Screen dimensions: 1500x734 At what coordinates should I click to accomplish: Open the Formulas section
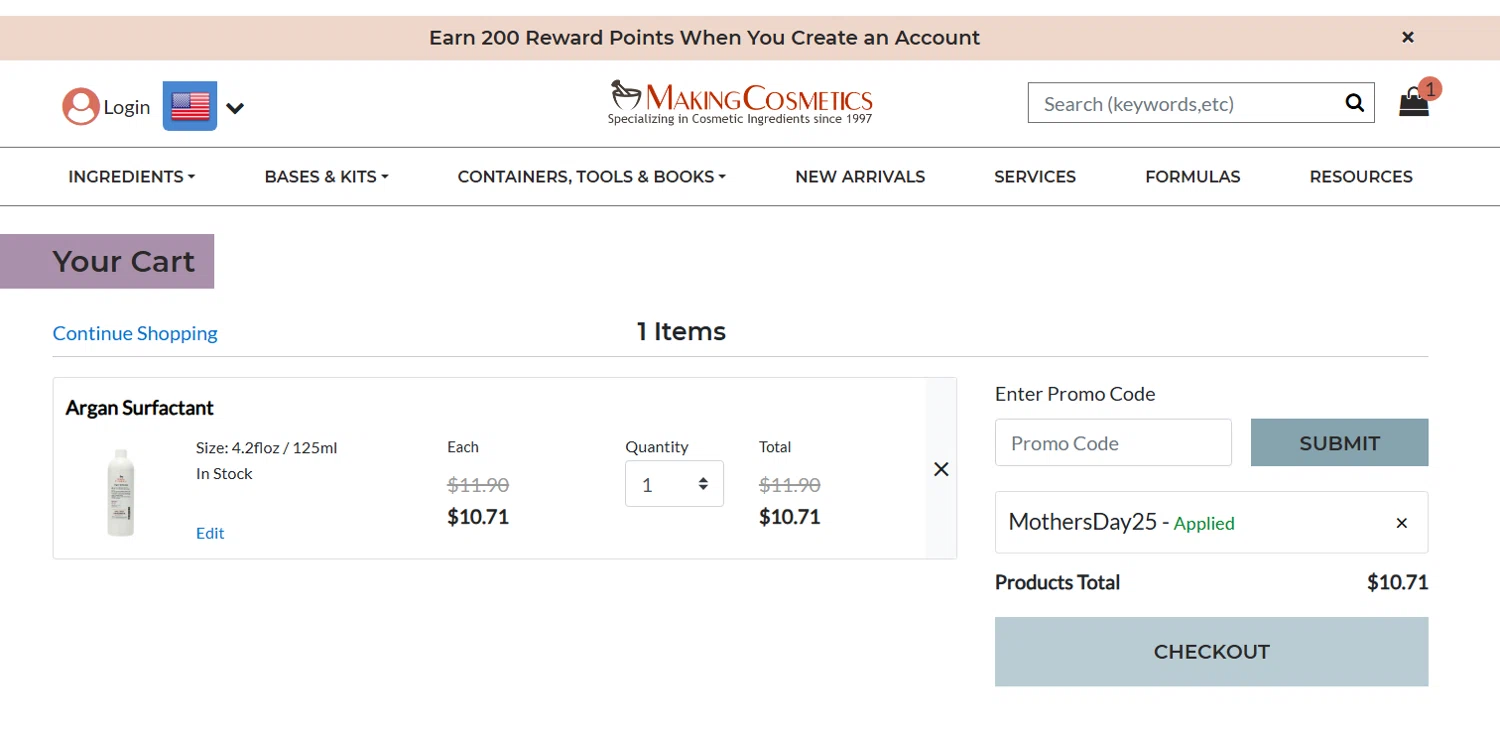point(1193,177)
